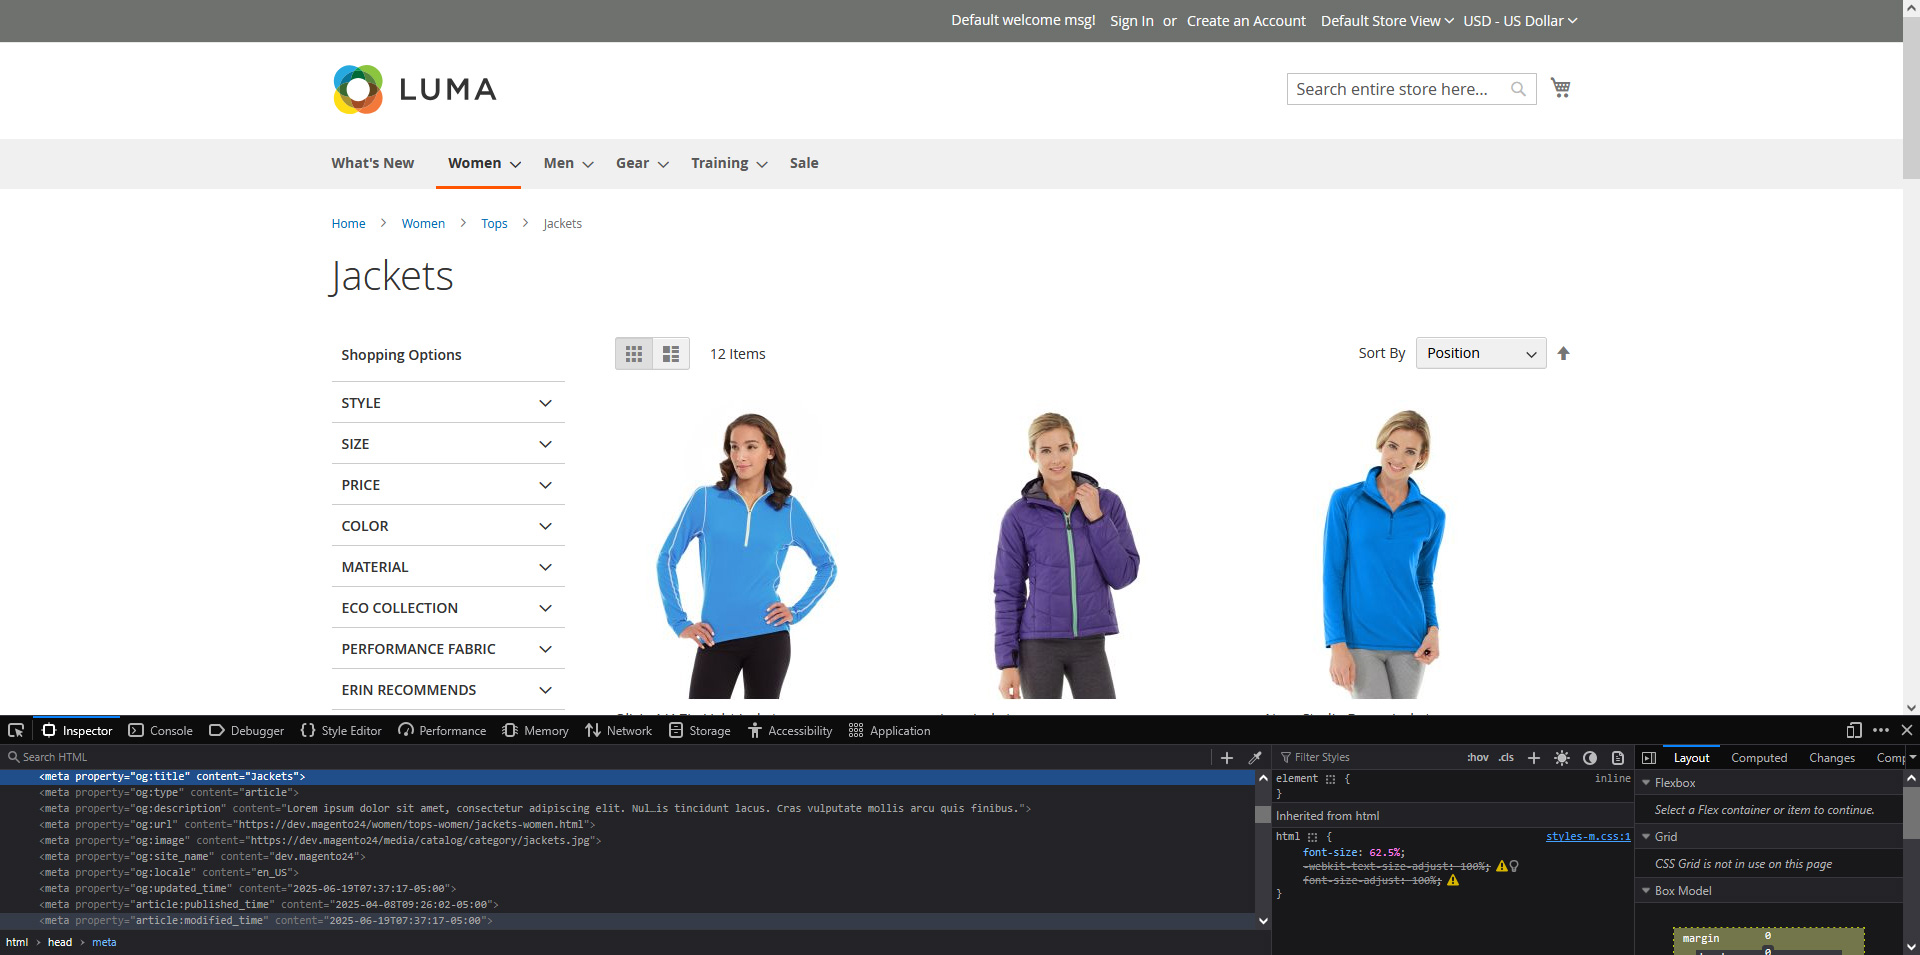Toggle pseudo-class :hov panel
The width and height of the screenshot is (1920, 955).
[x=1478, y=757]
